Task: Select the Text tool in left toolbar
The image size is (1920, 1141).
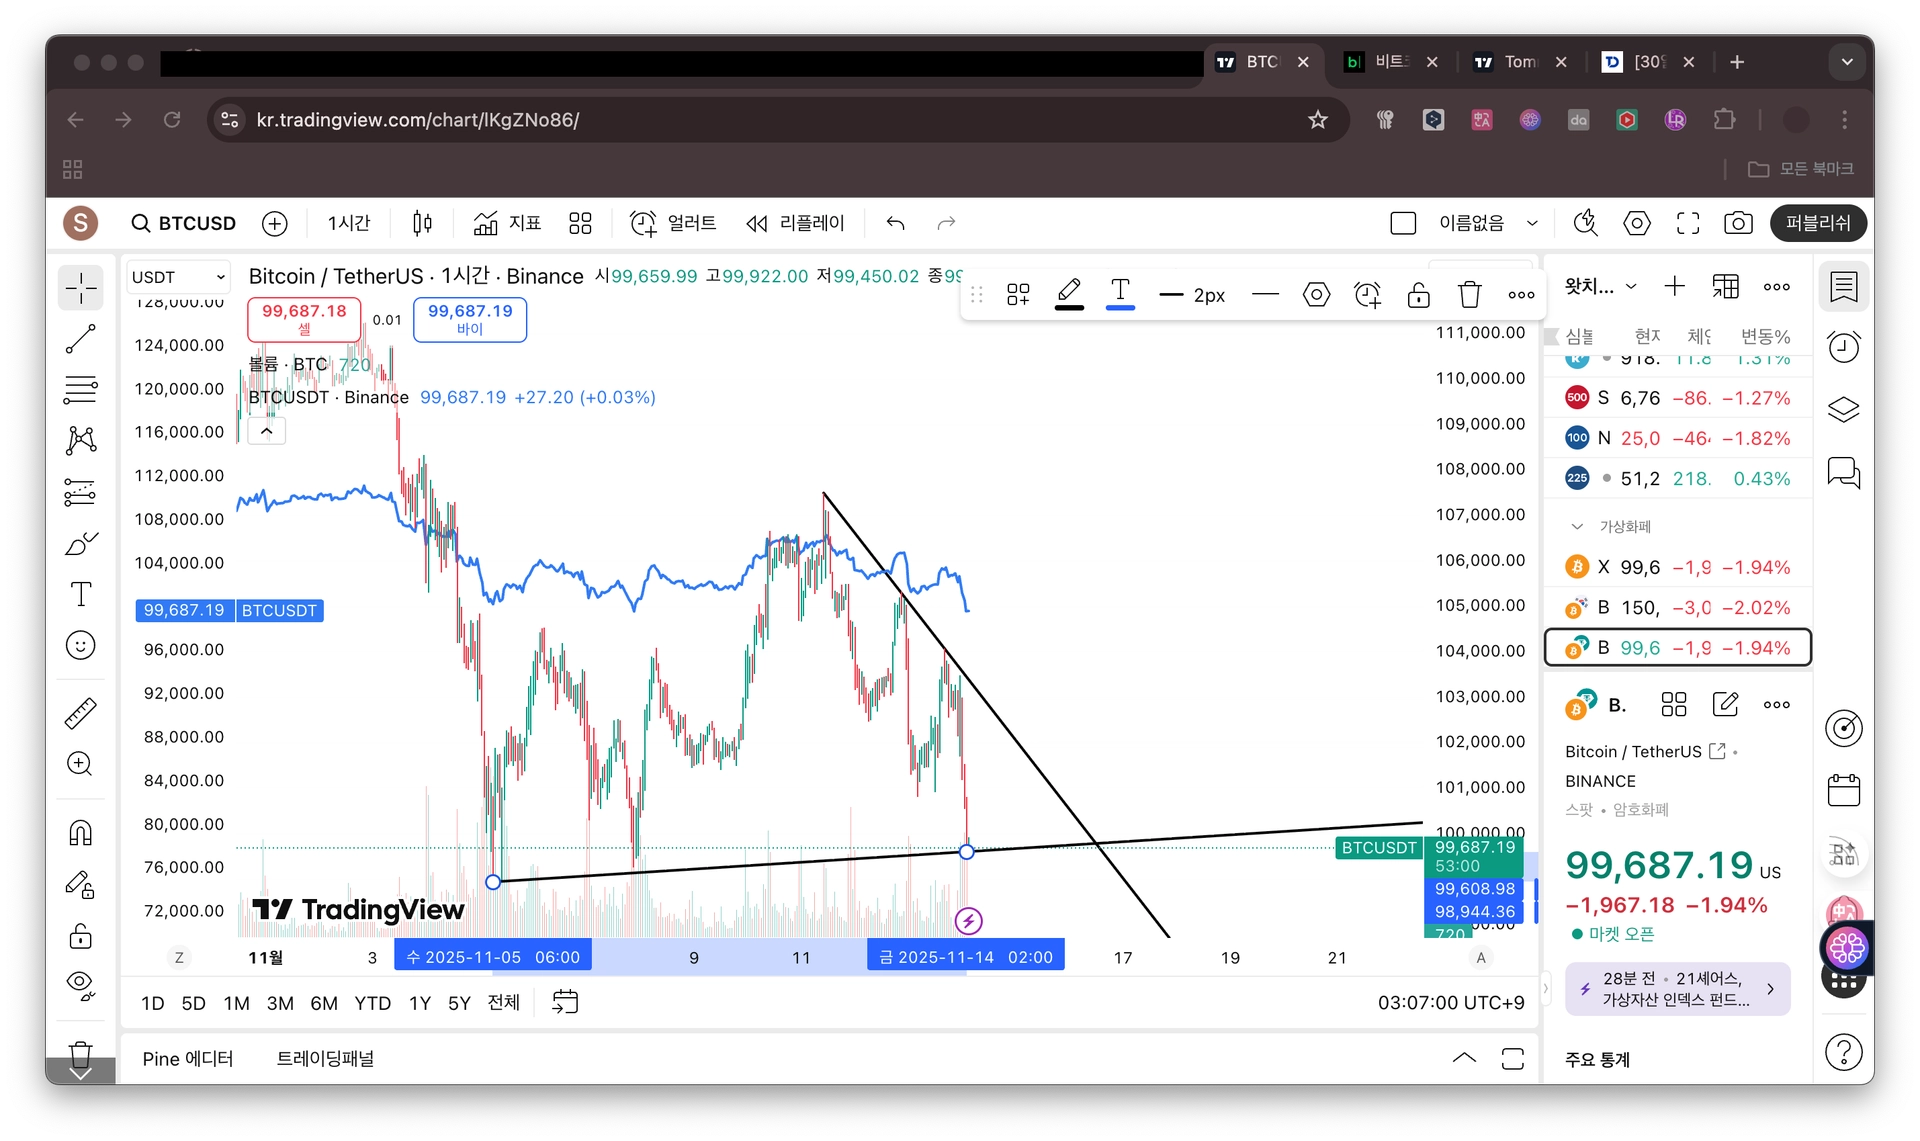Action: pos(80,594)
